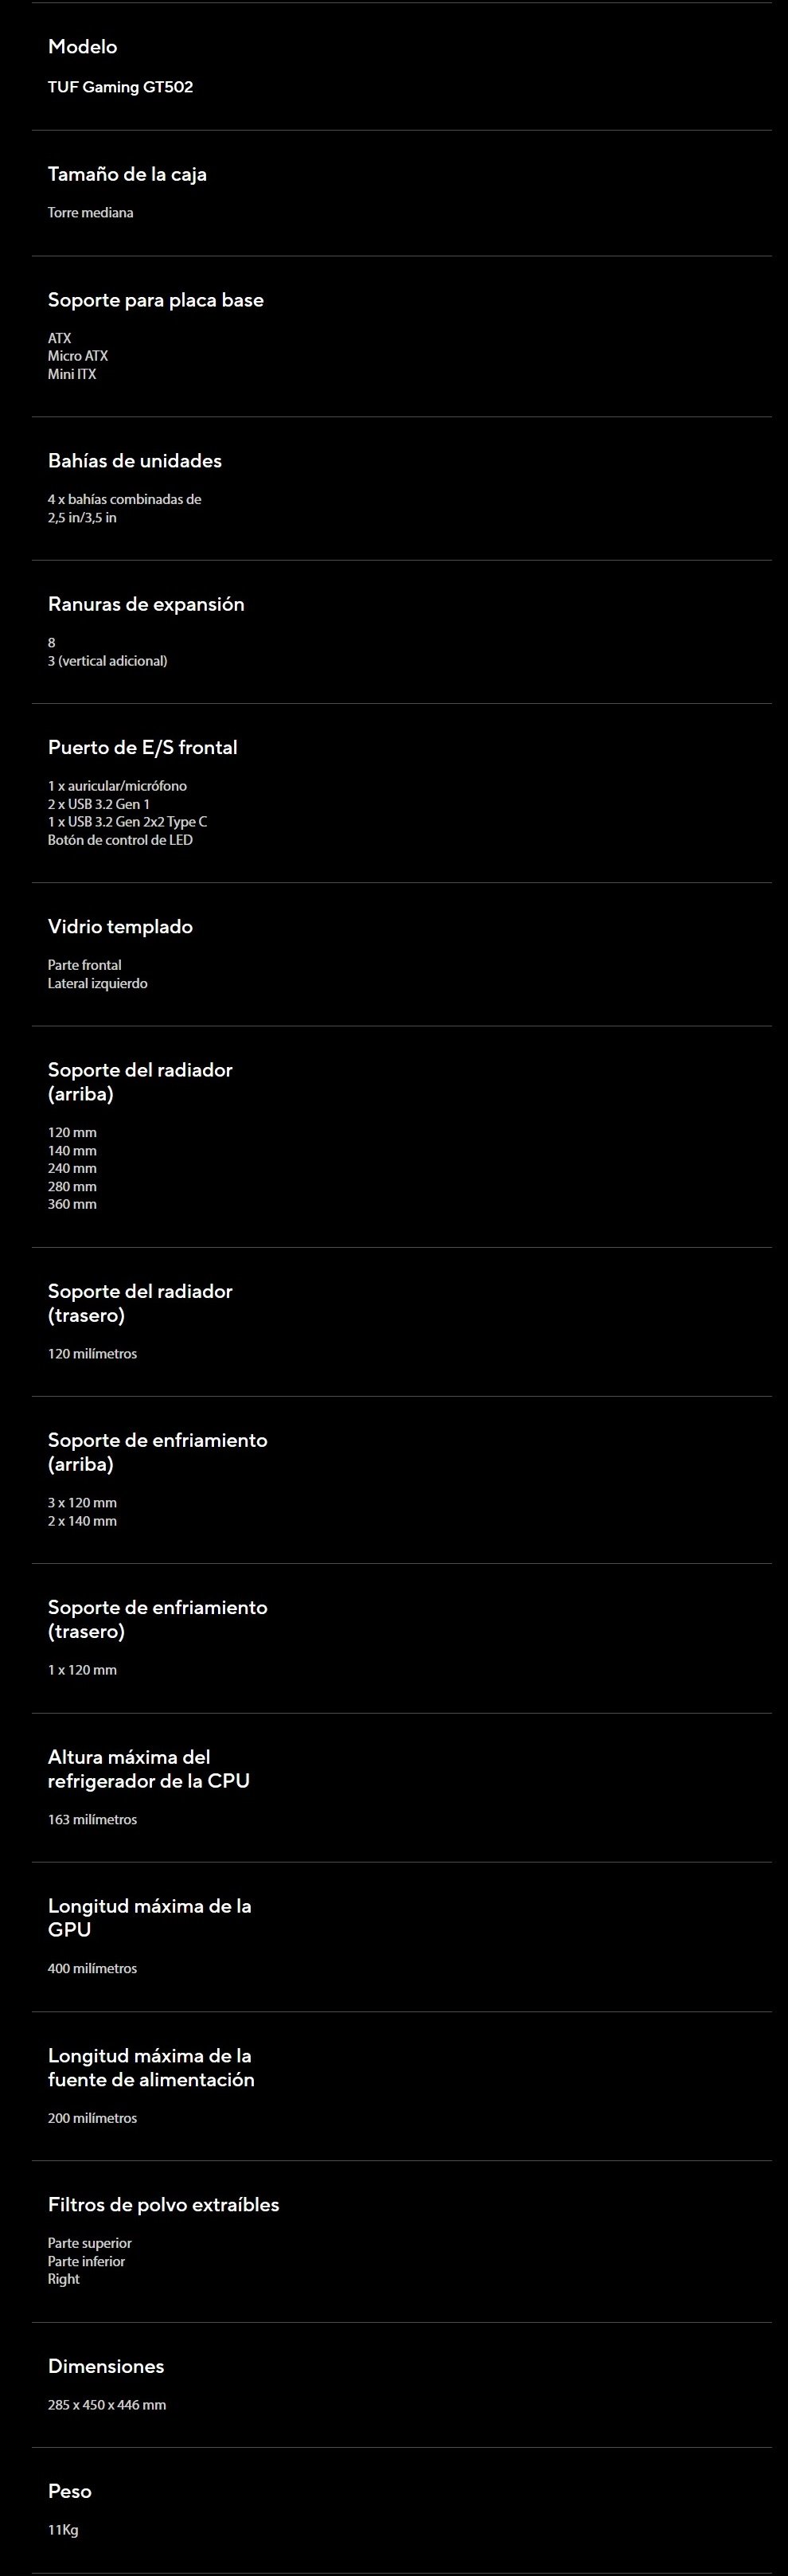Screen dimensions: 788x2576
Task: Click the 11Kg weight value
Action: pos(63,2530)
